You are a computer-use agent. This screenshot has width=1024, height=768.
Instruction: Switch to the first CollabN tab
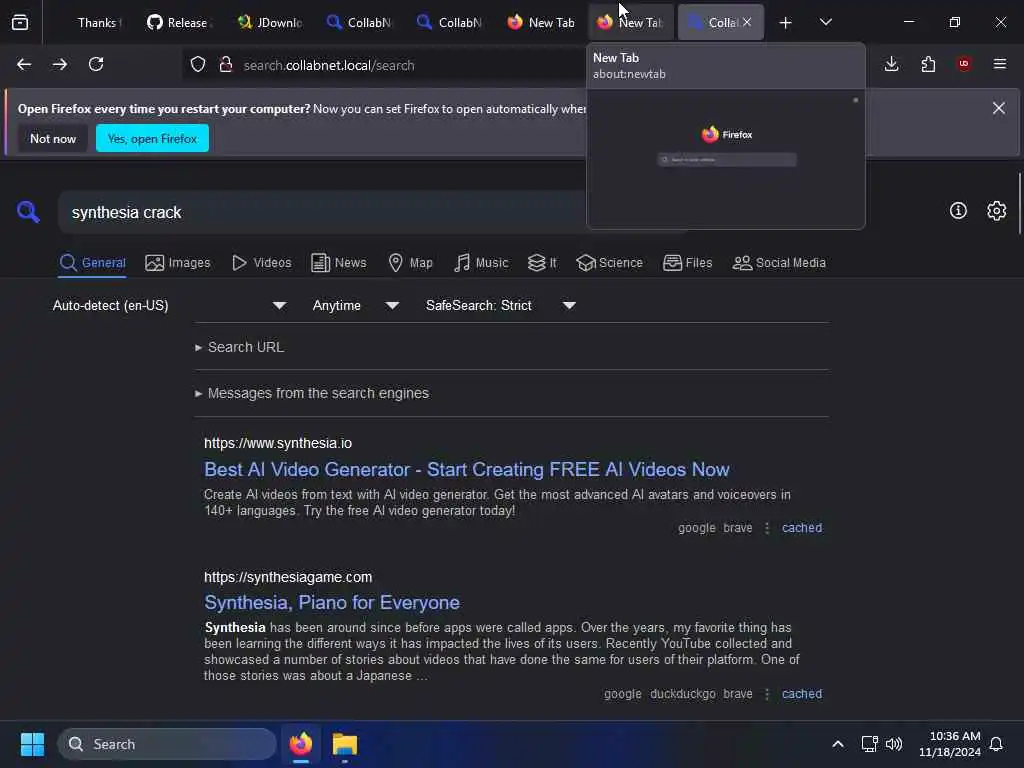(359, 22)
